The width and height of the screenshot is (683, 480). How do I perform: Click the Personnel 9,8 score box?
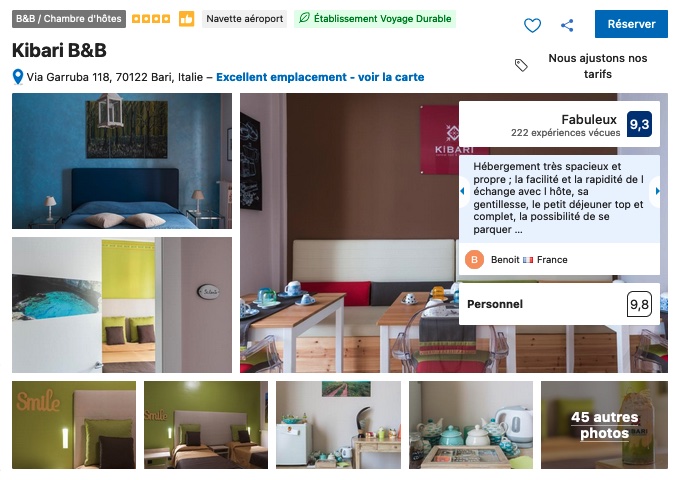click(559, 304)
